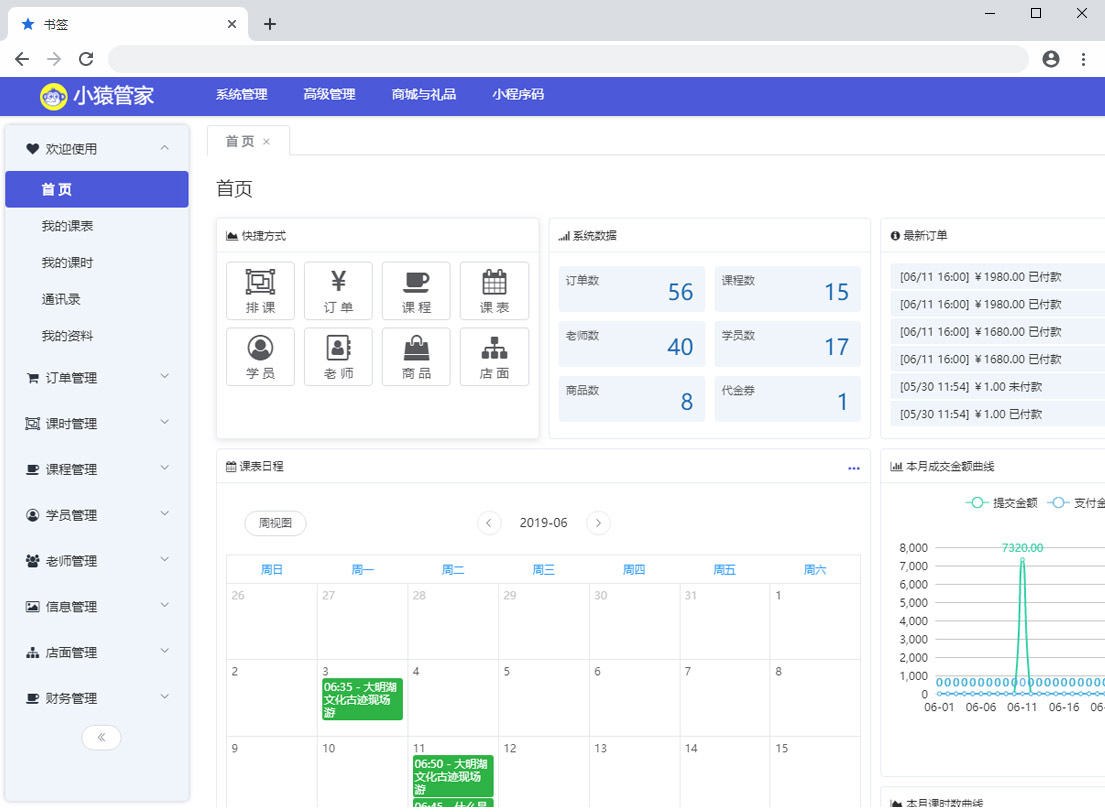Open the 06:35 大明湖 event on June 3
The image size is (1105, 812).
[362, 699]
